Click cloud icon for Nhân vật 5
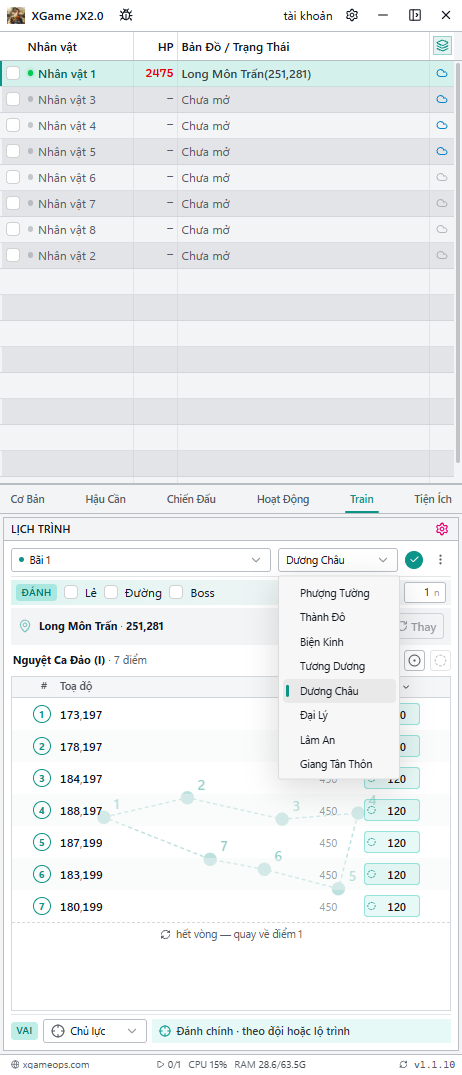This screenshot has height=1075, width=462. (x=442, y=152)
